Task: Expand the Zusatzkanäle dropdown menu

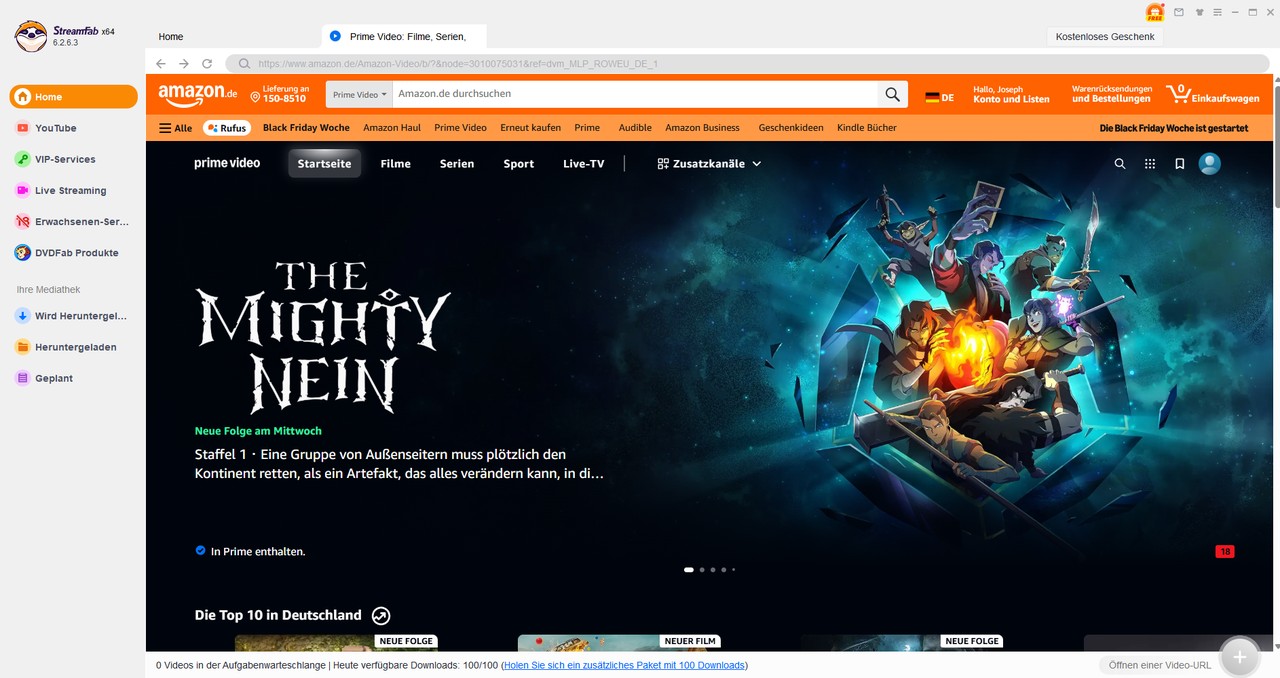Action: point(709,164)
